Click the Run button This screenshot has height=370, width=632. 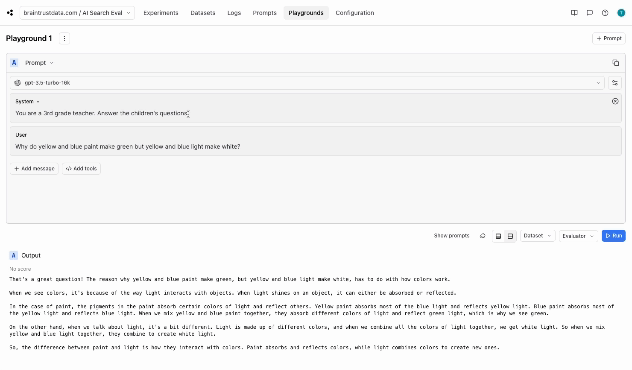613,236
